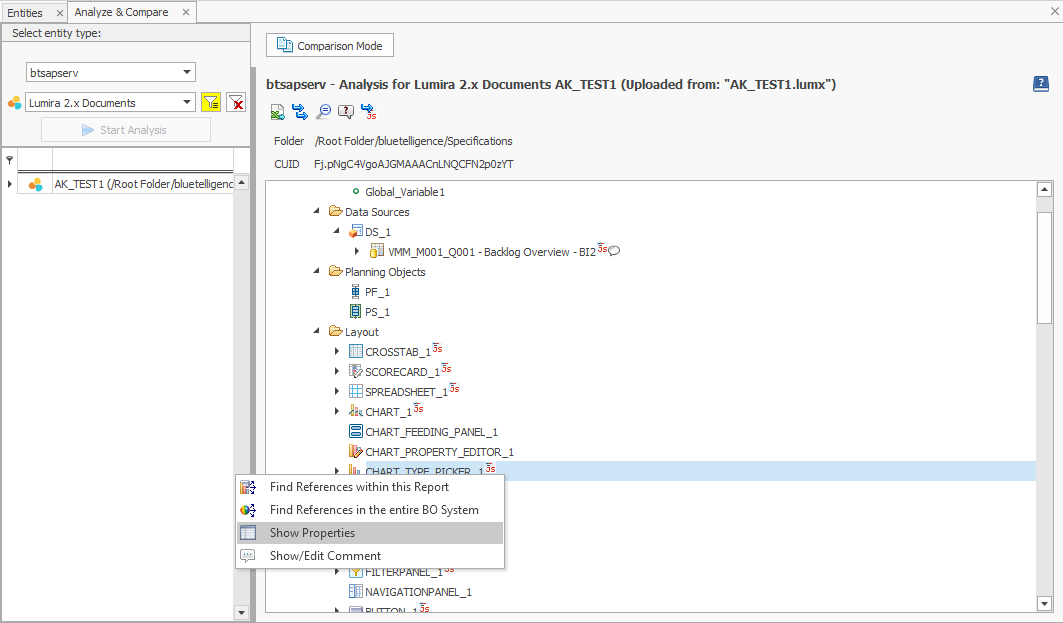This screenshot has height=623, width=1063.
Task: Open the search magnifier toolbar icon
Action: click(322, 111)
